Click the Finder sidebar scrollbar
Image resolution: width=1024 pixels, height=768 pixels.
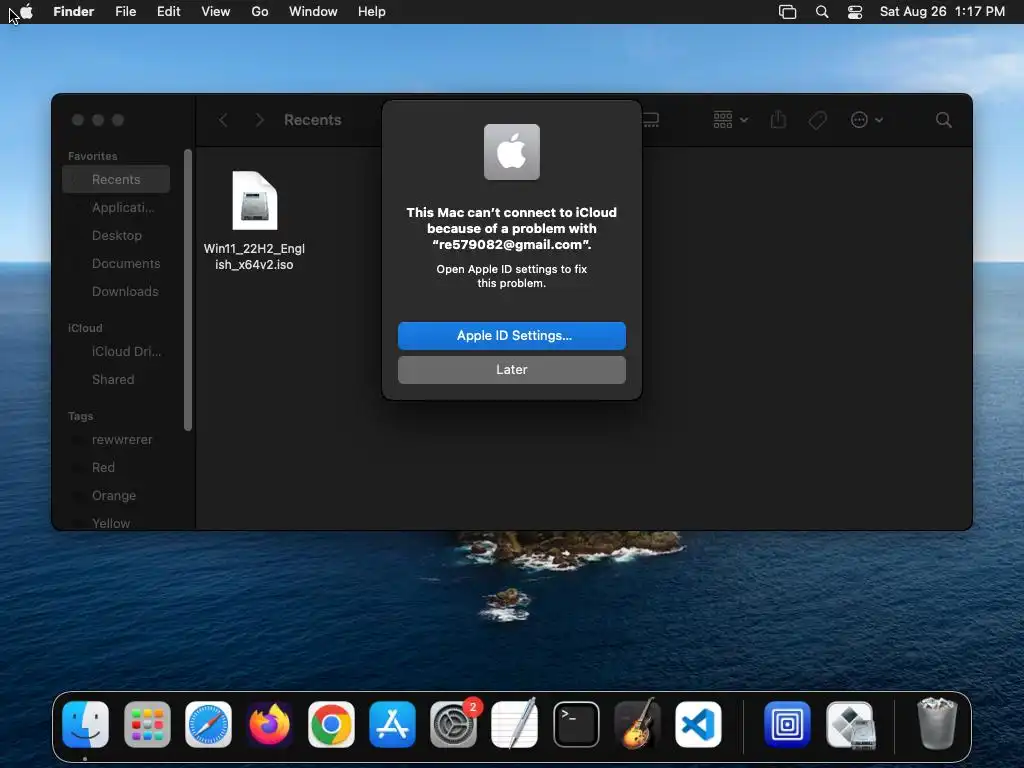point(188,290)
